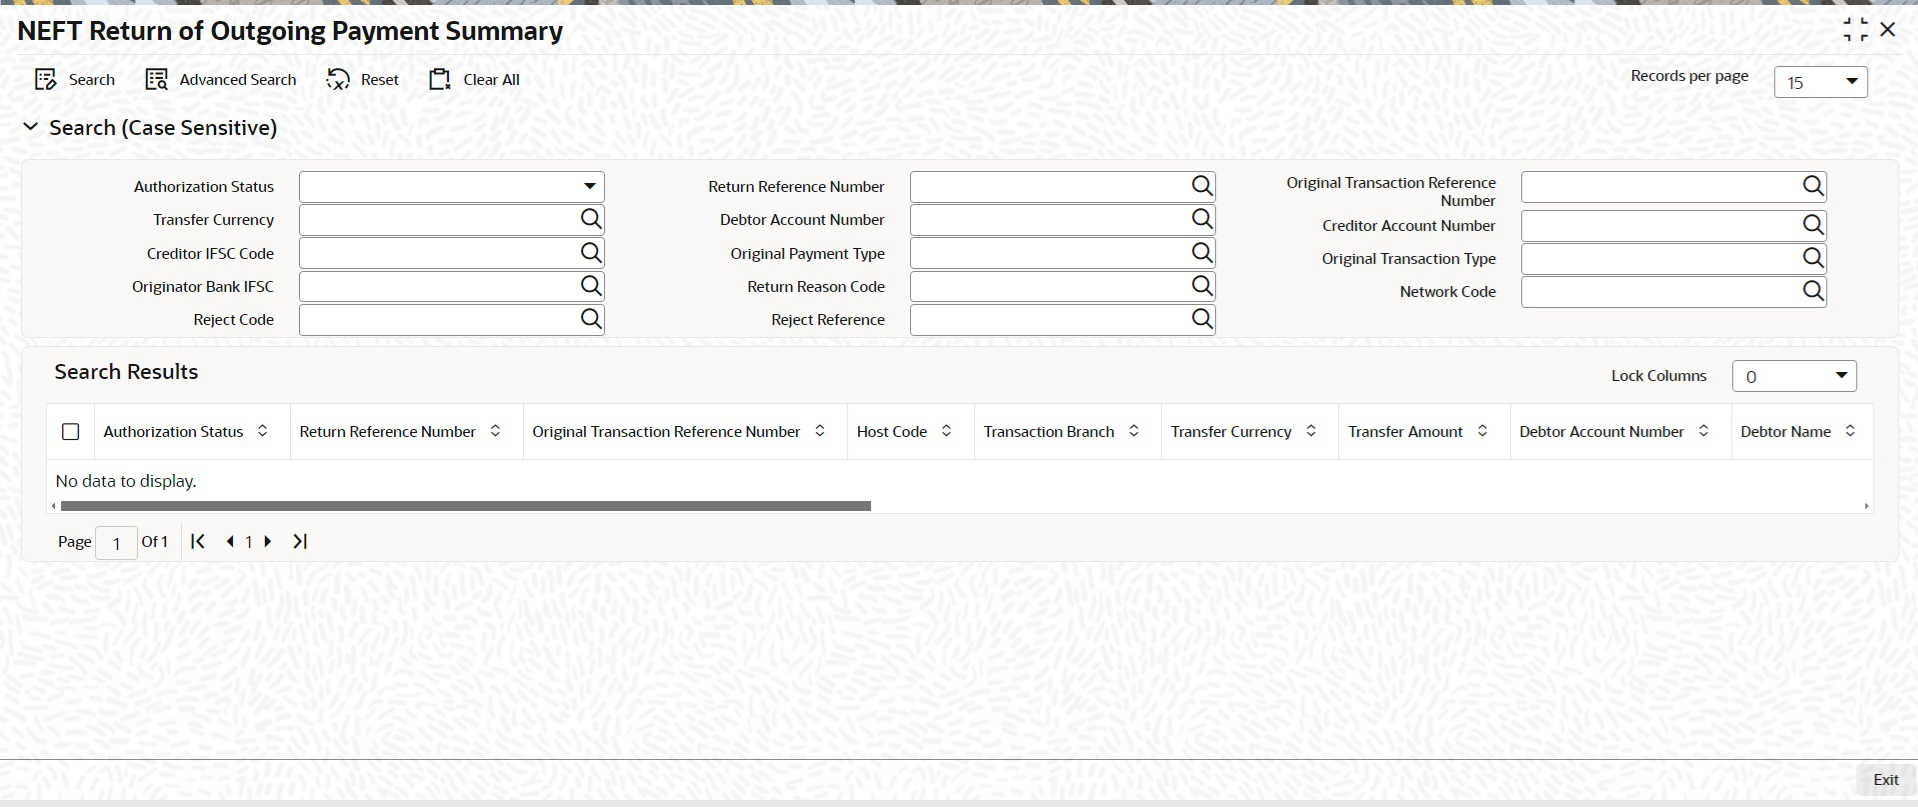Open lookup for Return Reference Number
The width and height of the screenshot is (1918, 809).
tap(1202, 186)
